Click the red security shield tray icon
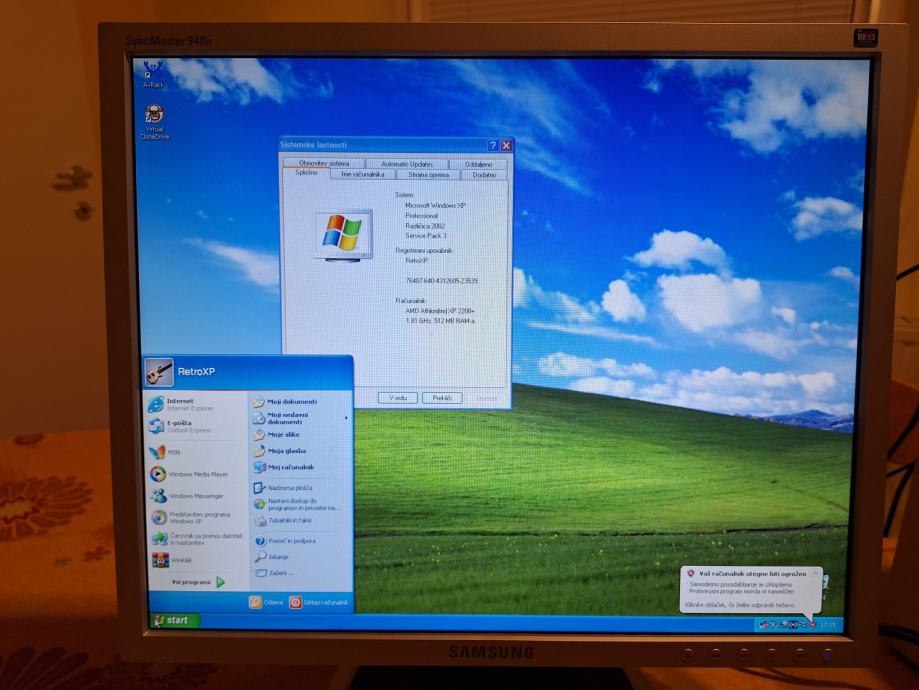Image resolution: width=919 pixels, height=690 pixels. [x=811, y=624]
